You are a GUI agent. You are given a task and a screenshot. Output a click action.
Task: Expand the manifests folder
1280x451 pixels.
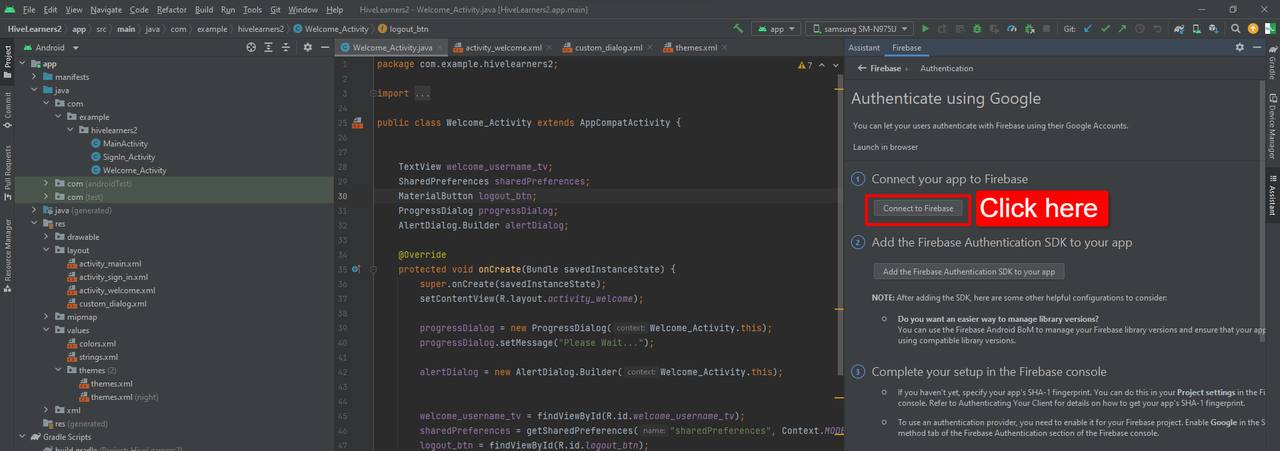35,77
